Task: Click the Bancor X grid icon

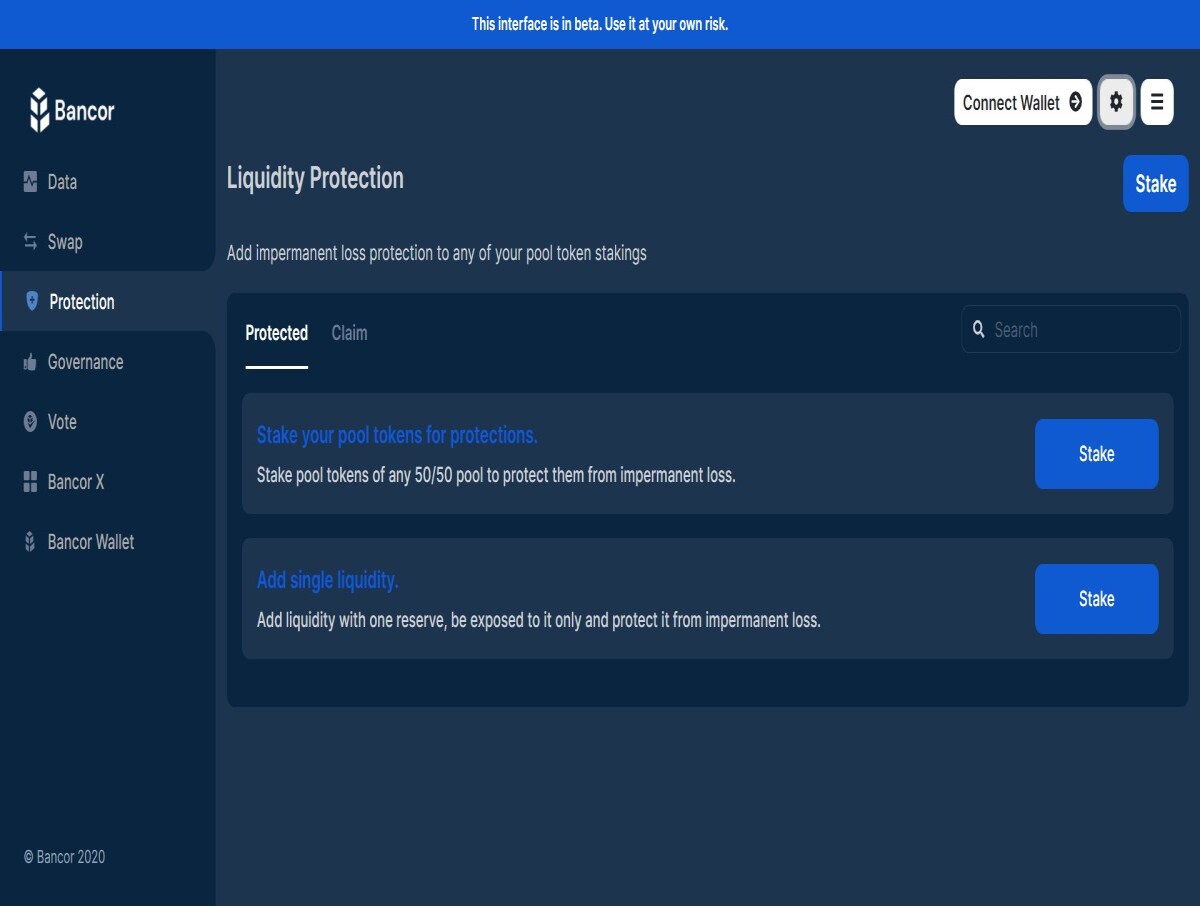Action: [30, 482]
